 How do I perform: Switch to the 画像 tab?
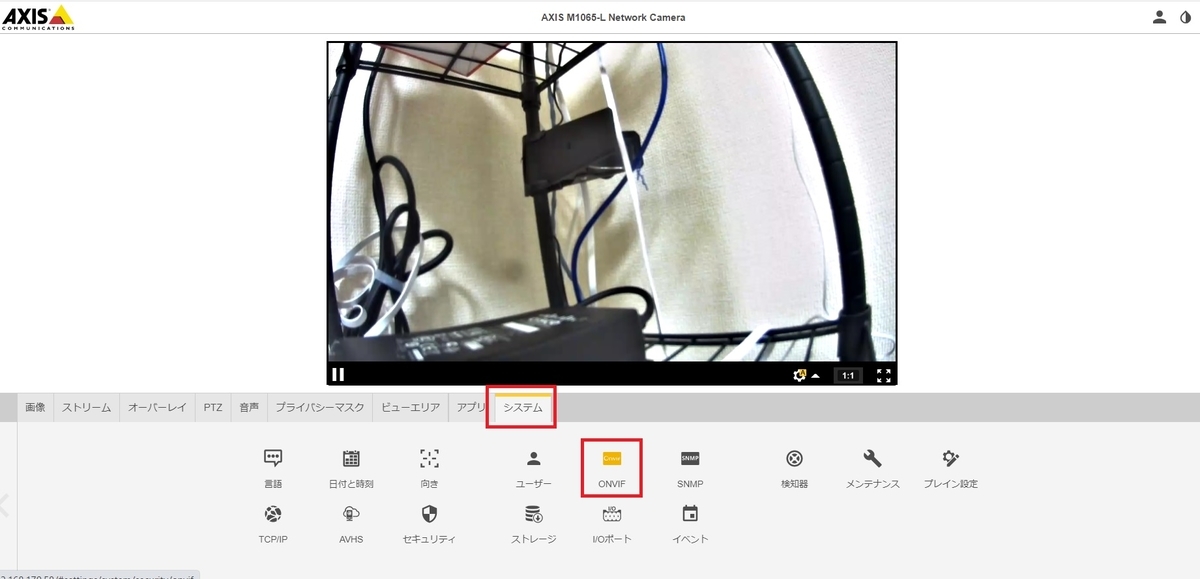click(35, 408)
